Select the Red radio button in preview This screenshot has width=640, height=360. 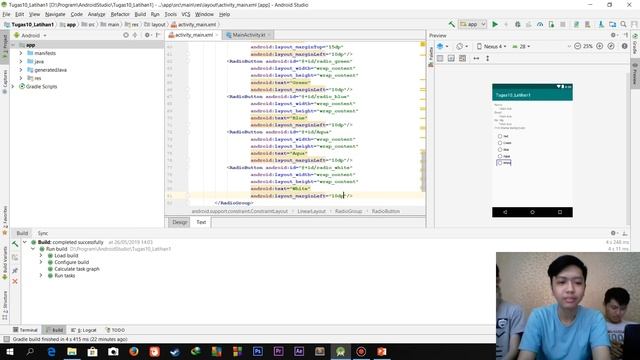tap(500, 136)
